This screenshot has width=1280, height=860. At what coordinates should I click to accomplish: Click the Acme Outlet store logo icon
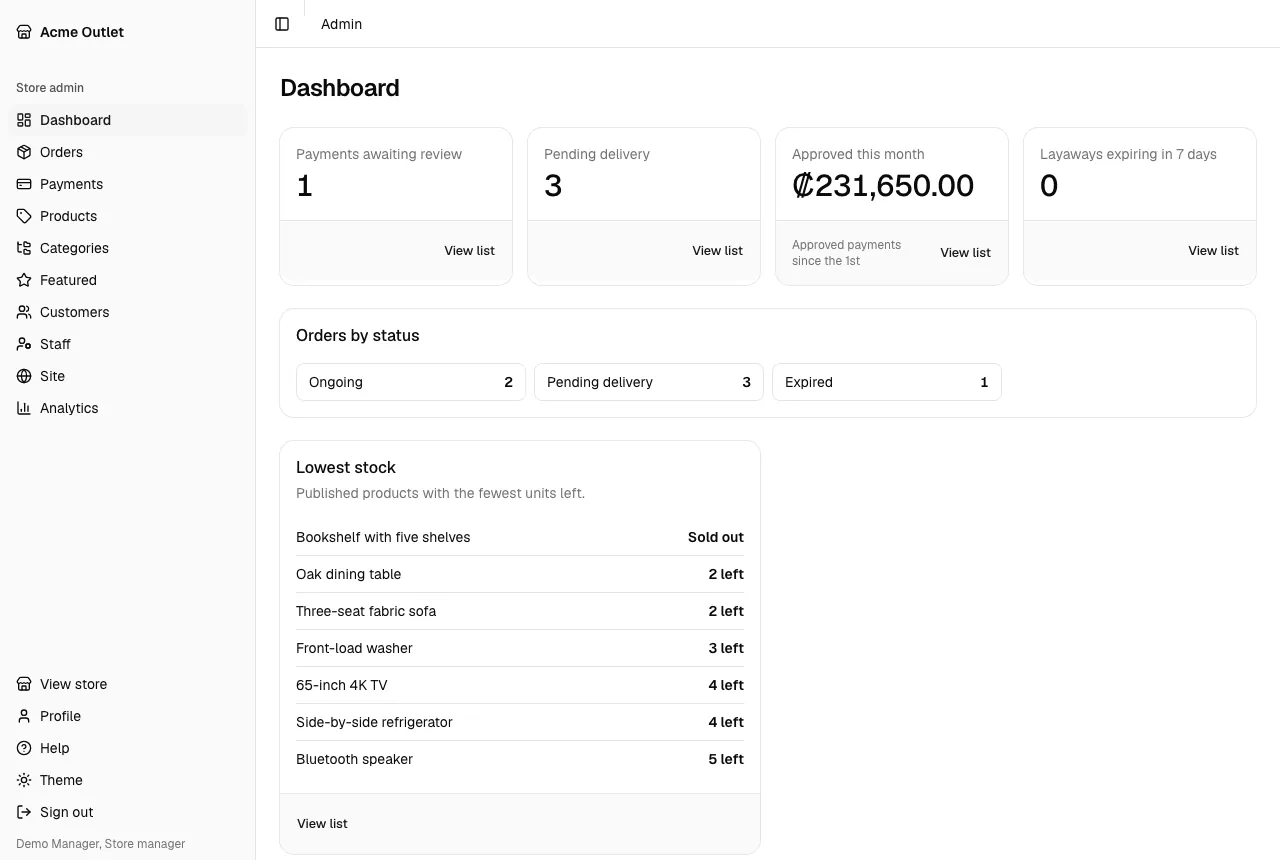(x=24, y=32)
